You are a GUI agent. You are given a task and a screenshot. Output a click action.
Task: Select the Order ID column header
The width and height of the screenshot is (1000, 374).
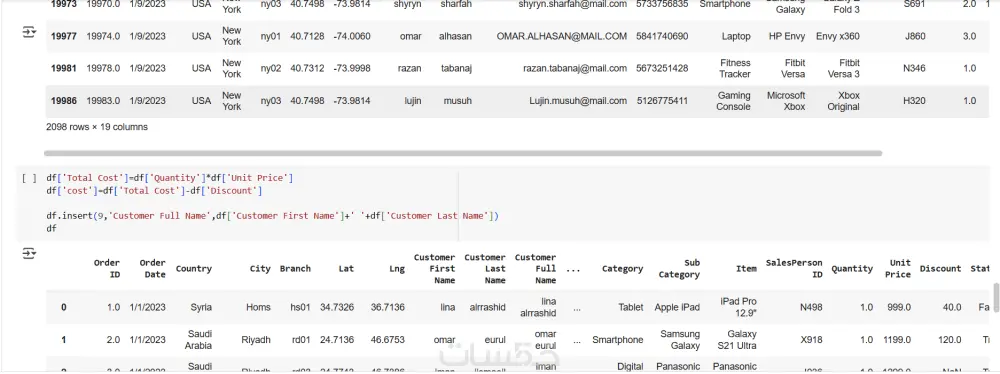point(107,269)
